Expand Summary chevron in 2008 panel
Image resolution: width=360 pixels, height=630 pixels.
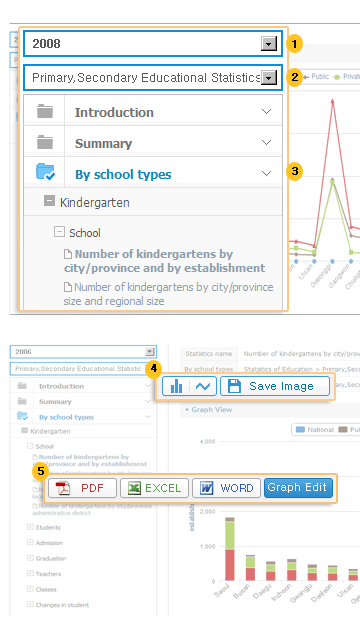coord(266,142)
